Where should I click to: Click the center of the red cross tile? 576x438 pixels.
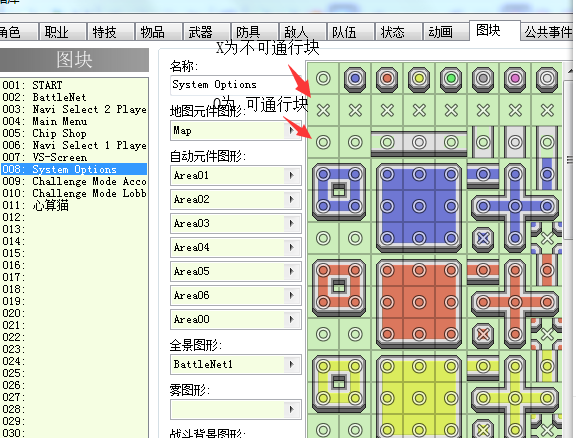point(515,302)
